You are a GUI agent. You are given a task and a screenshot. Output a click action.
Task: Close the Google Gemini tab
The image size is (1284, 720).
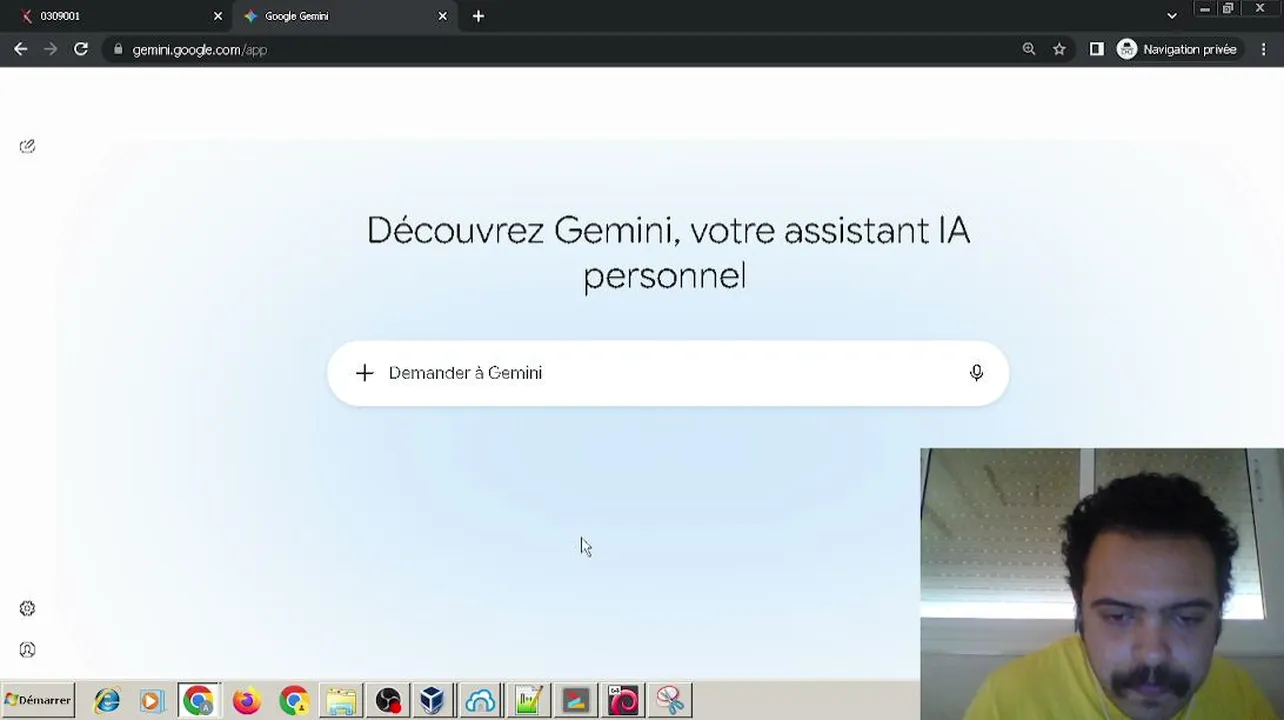[443, 16]
